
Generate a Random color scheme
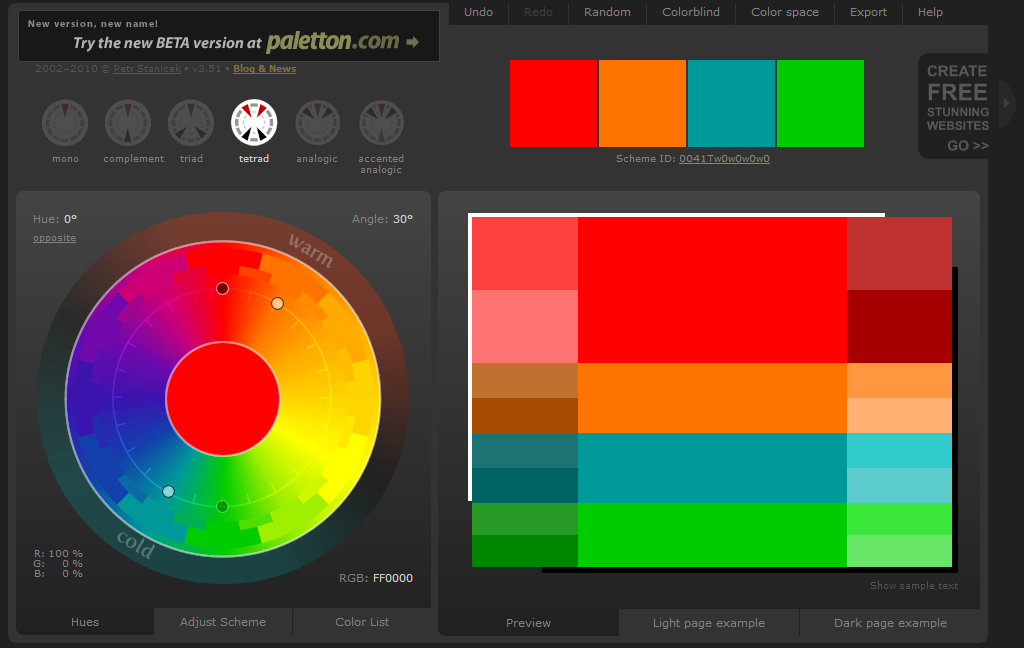click(x=607, y=12)
